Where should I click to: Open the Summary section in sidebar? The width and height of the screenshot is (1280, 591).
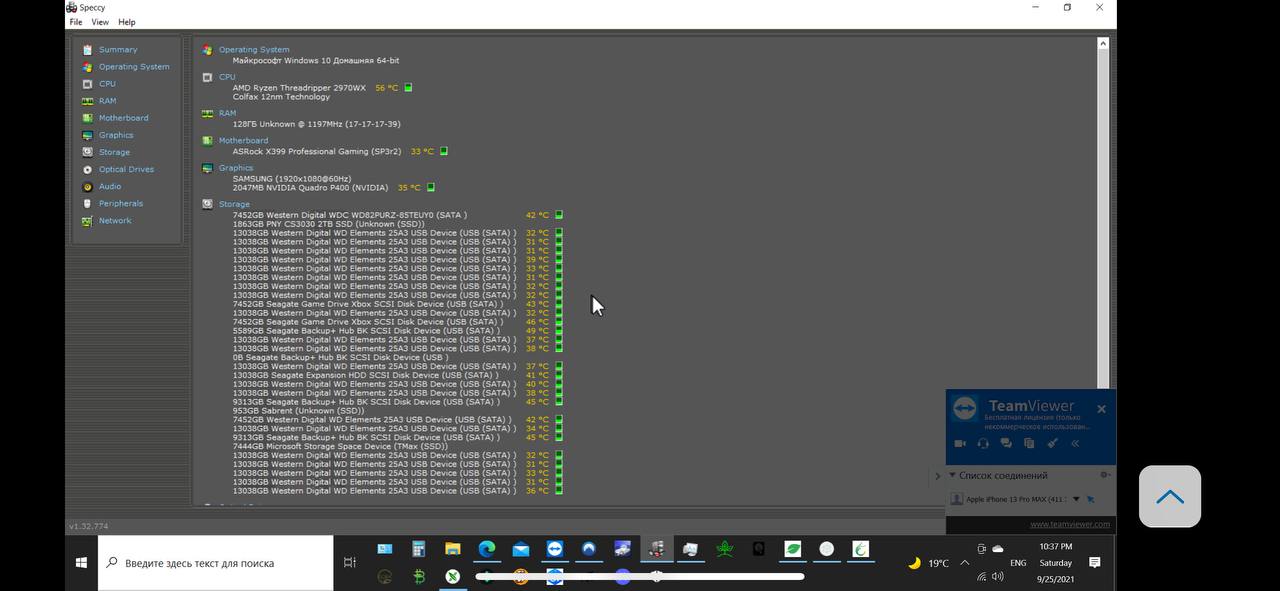(118, 49)
